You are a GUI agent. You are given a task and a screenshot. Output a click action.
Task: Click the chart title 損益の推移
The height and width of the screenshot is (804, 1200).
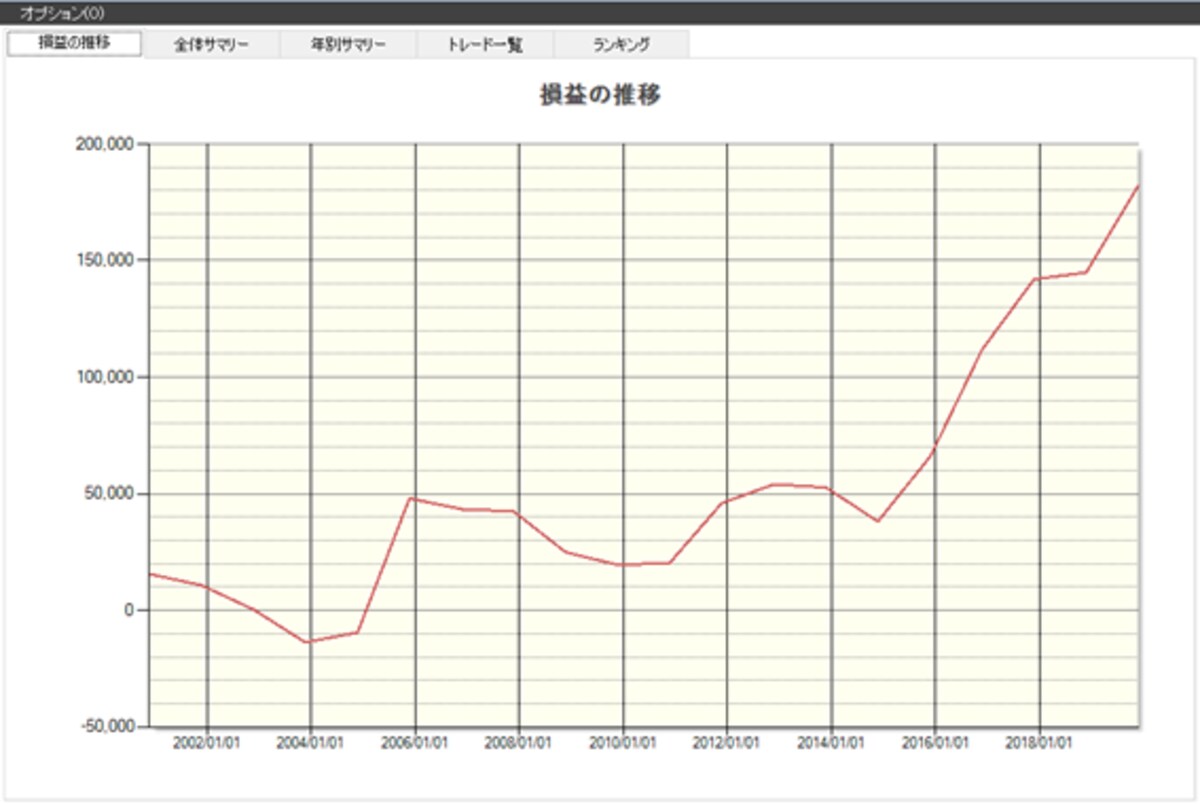point(599,96)
